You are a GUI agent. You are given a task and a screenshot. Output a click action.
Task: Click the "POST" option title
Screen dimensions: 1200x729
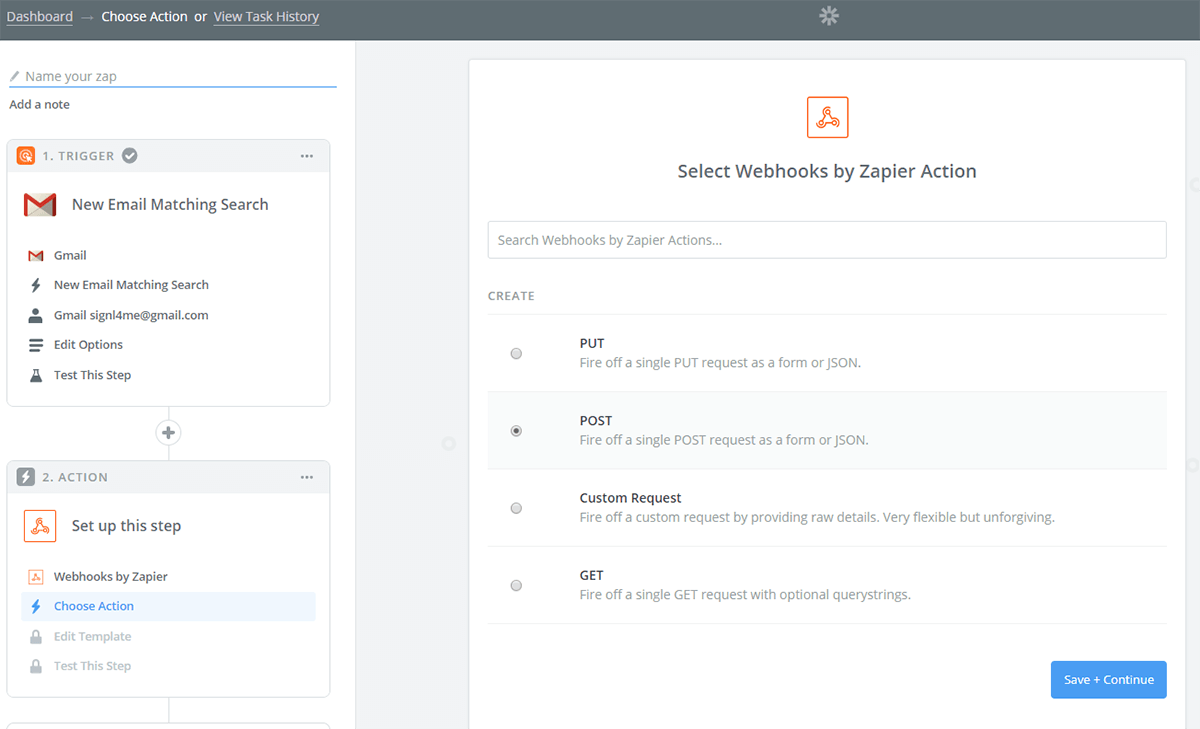[596, 421]
